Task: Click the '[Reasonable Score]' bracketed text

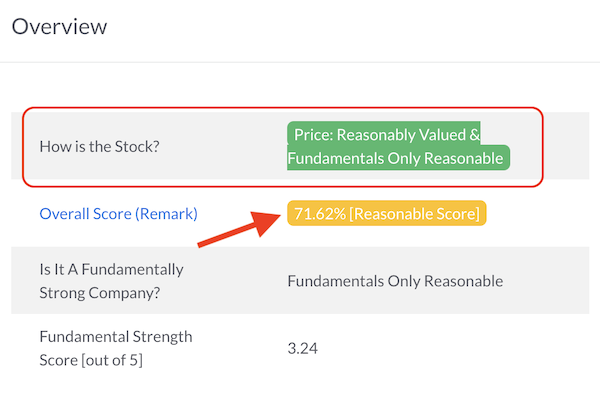Action: click(x=414, y=214)
